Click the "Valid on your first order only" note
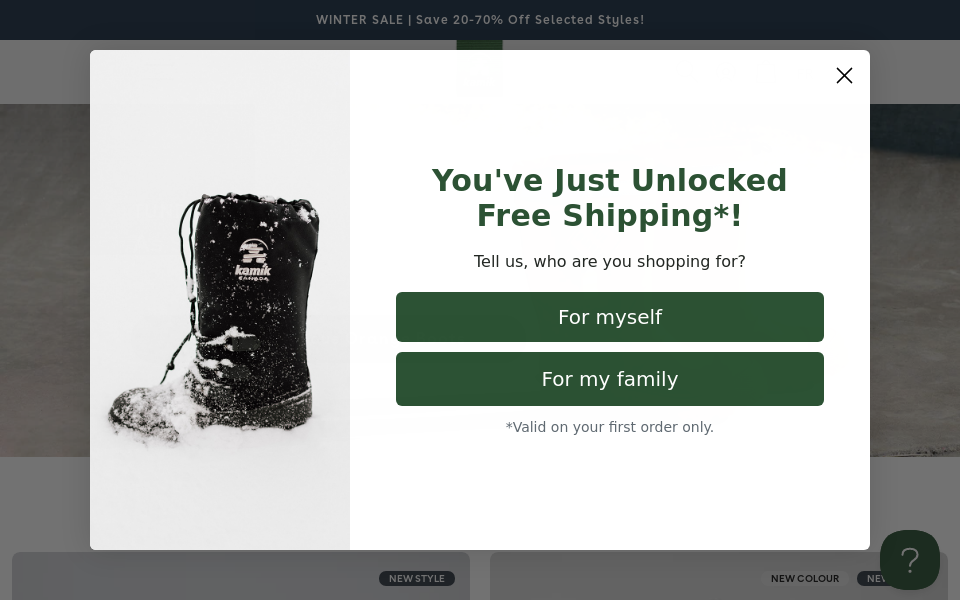960x600 pixels. (610, 427)
